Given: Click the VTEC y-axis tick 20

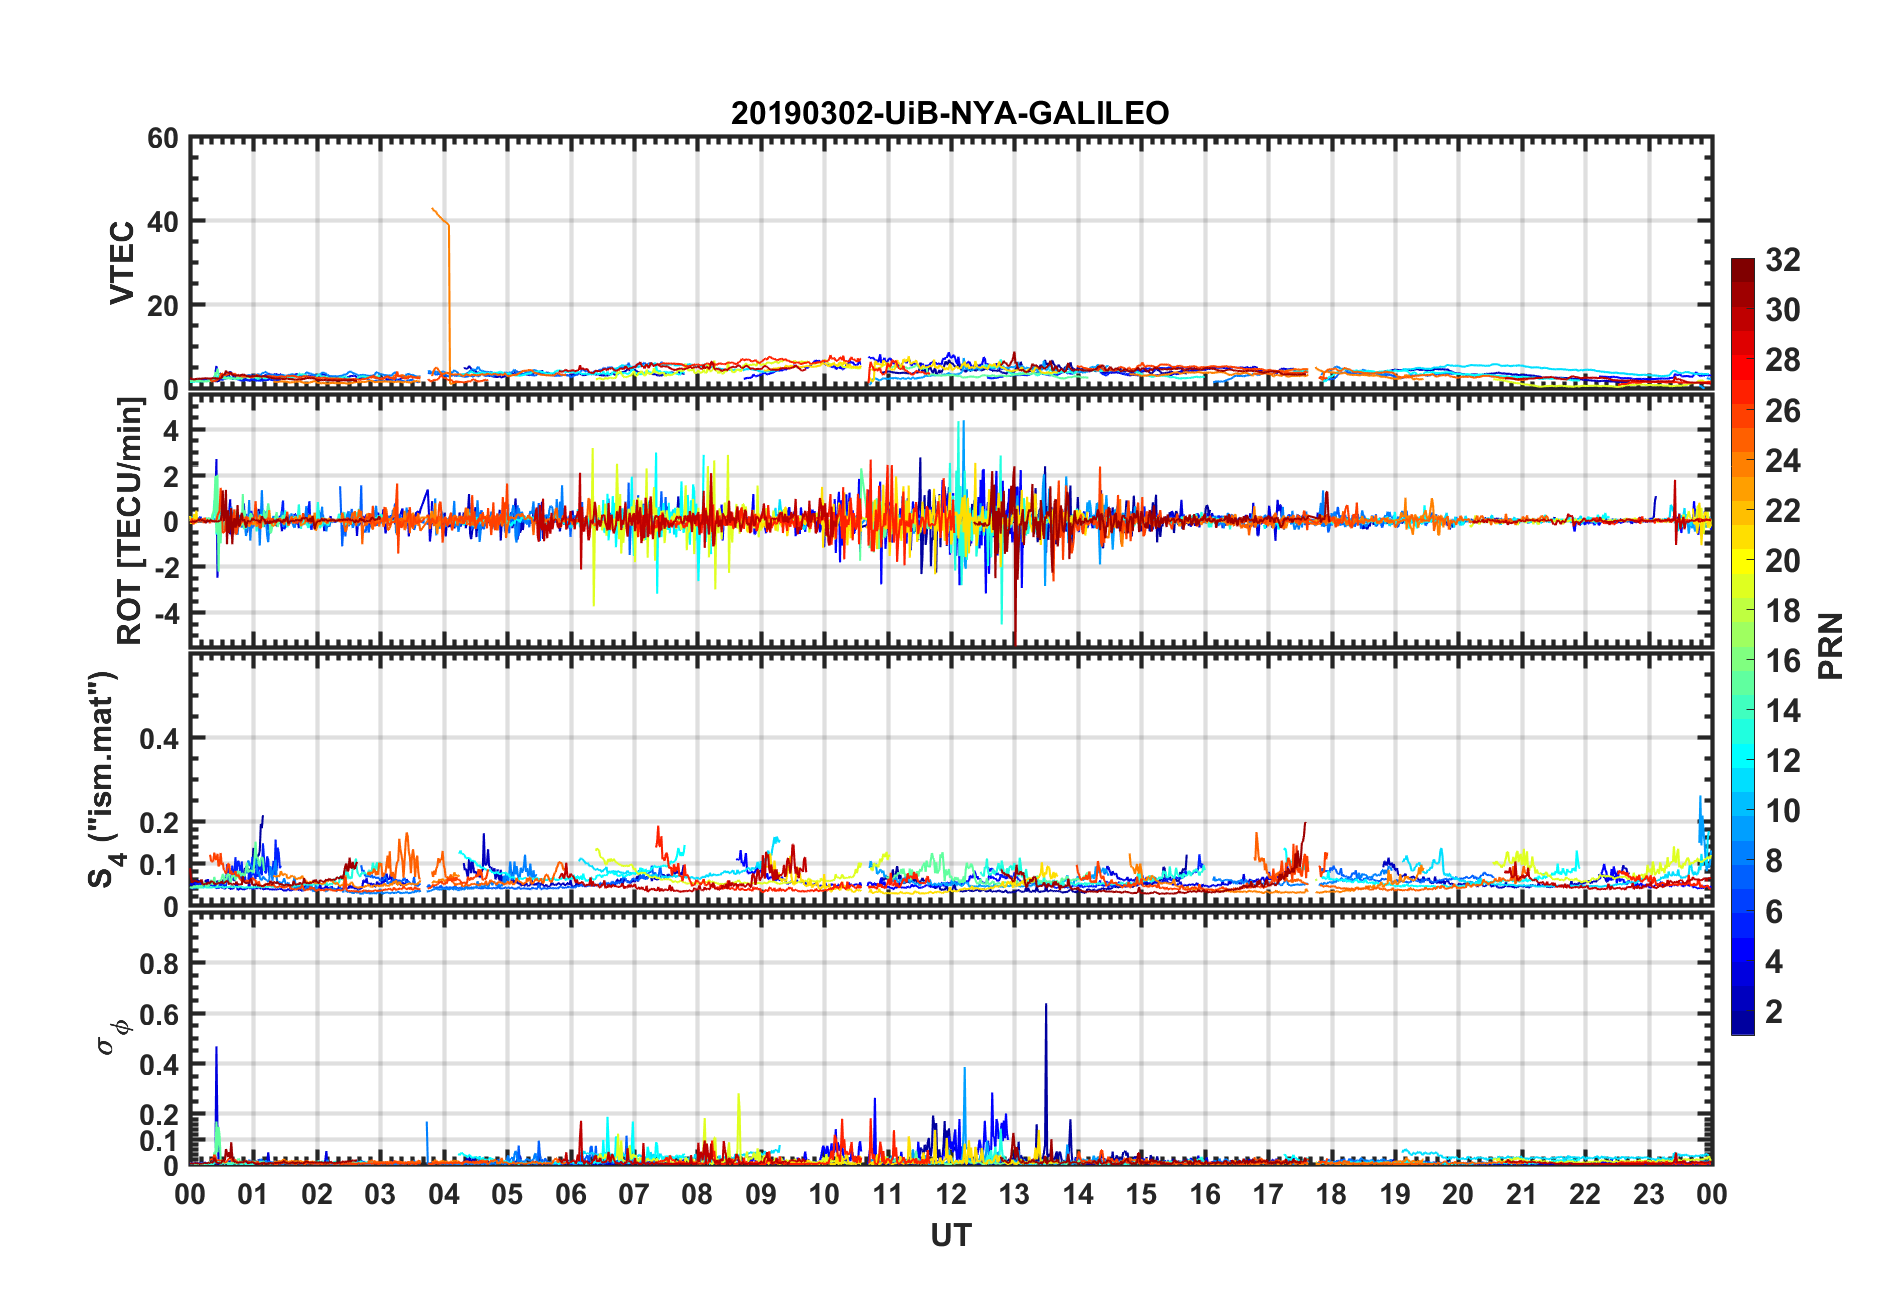Looking at the screenshot, I should click(x=163, y=306).
